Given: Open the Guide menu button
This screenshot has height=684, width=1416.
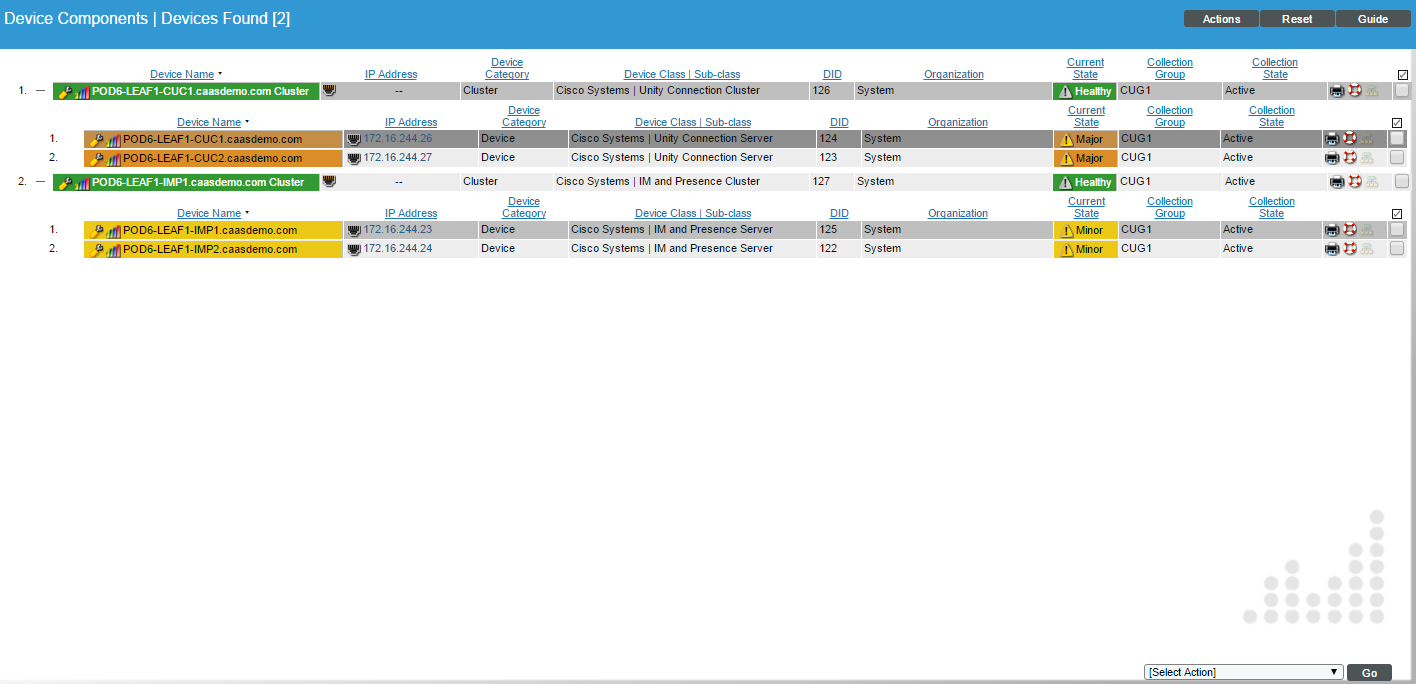Looking at the screenshot, I should click(1373, 19).
